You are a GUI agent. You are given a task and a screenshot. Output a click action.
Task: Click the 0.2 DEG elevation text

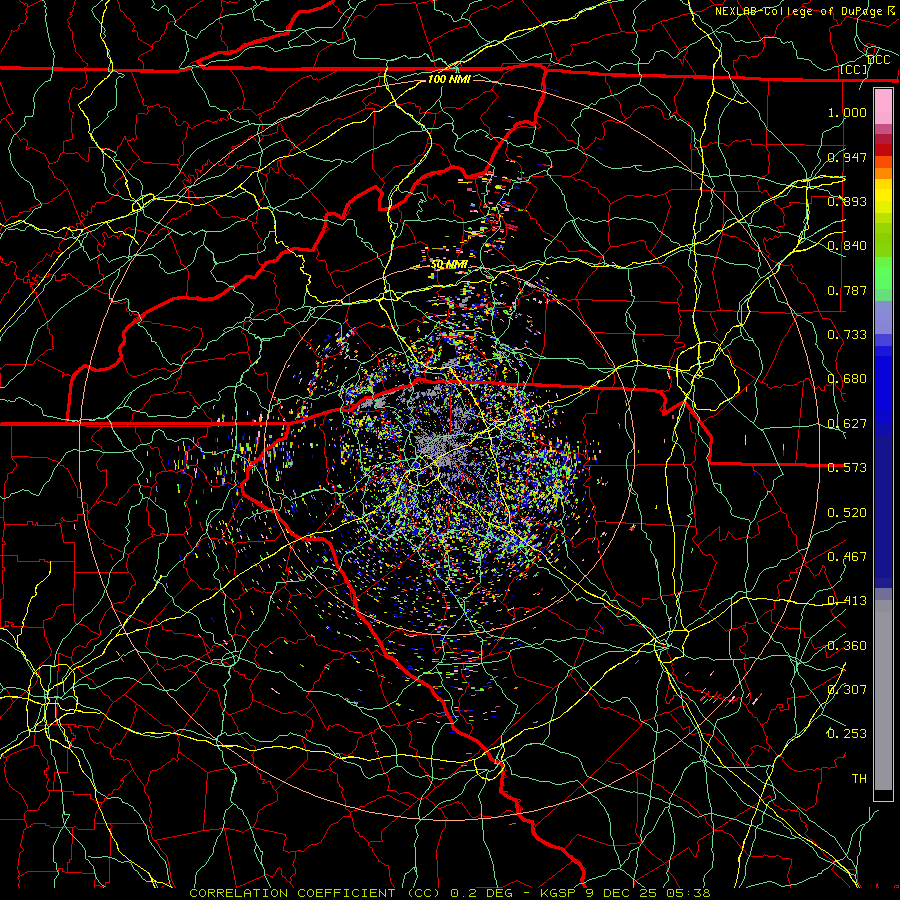[481, 893]
